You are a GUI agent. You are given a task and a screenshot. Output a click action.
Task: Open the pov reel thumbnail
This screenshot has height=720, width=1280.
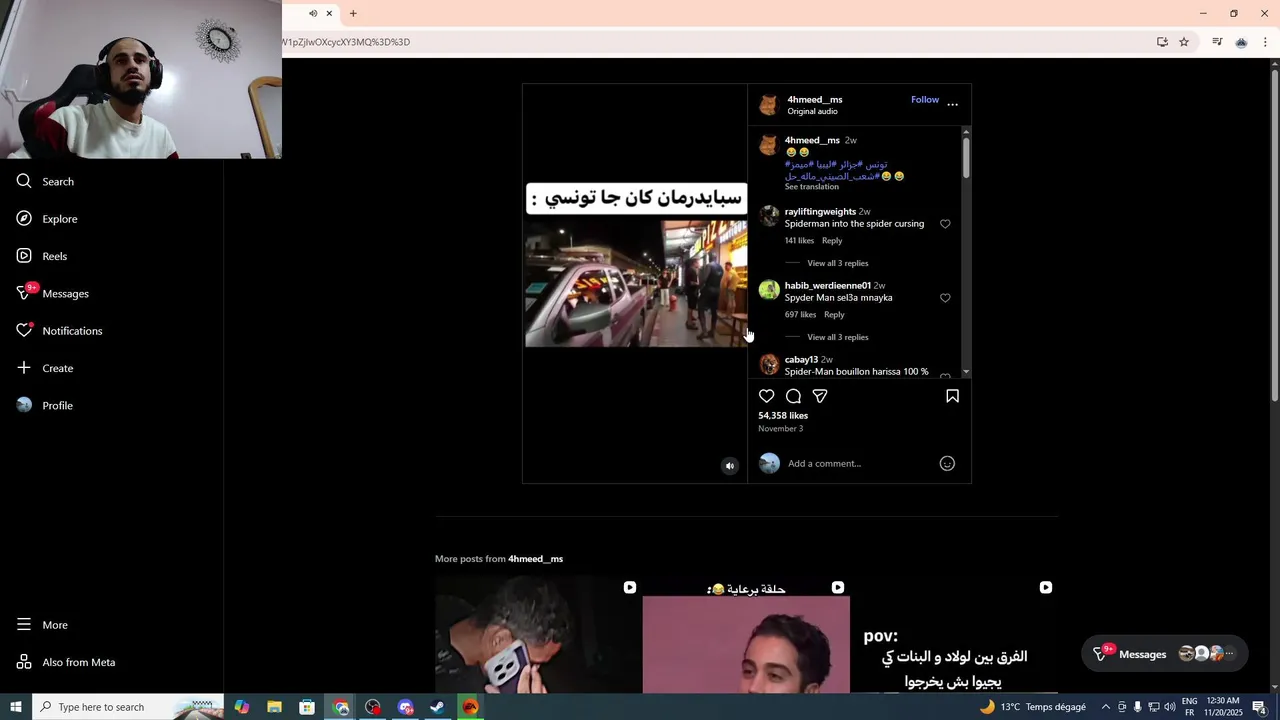click(x=954, y=635)
